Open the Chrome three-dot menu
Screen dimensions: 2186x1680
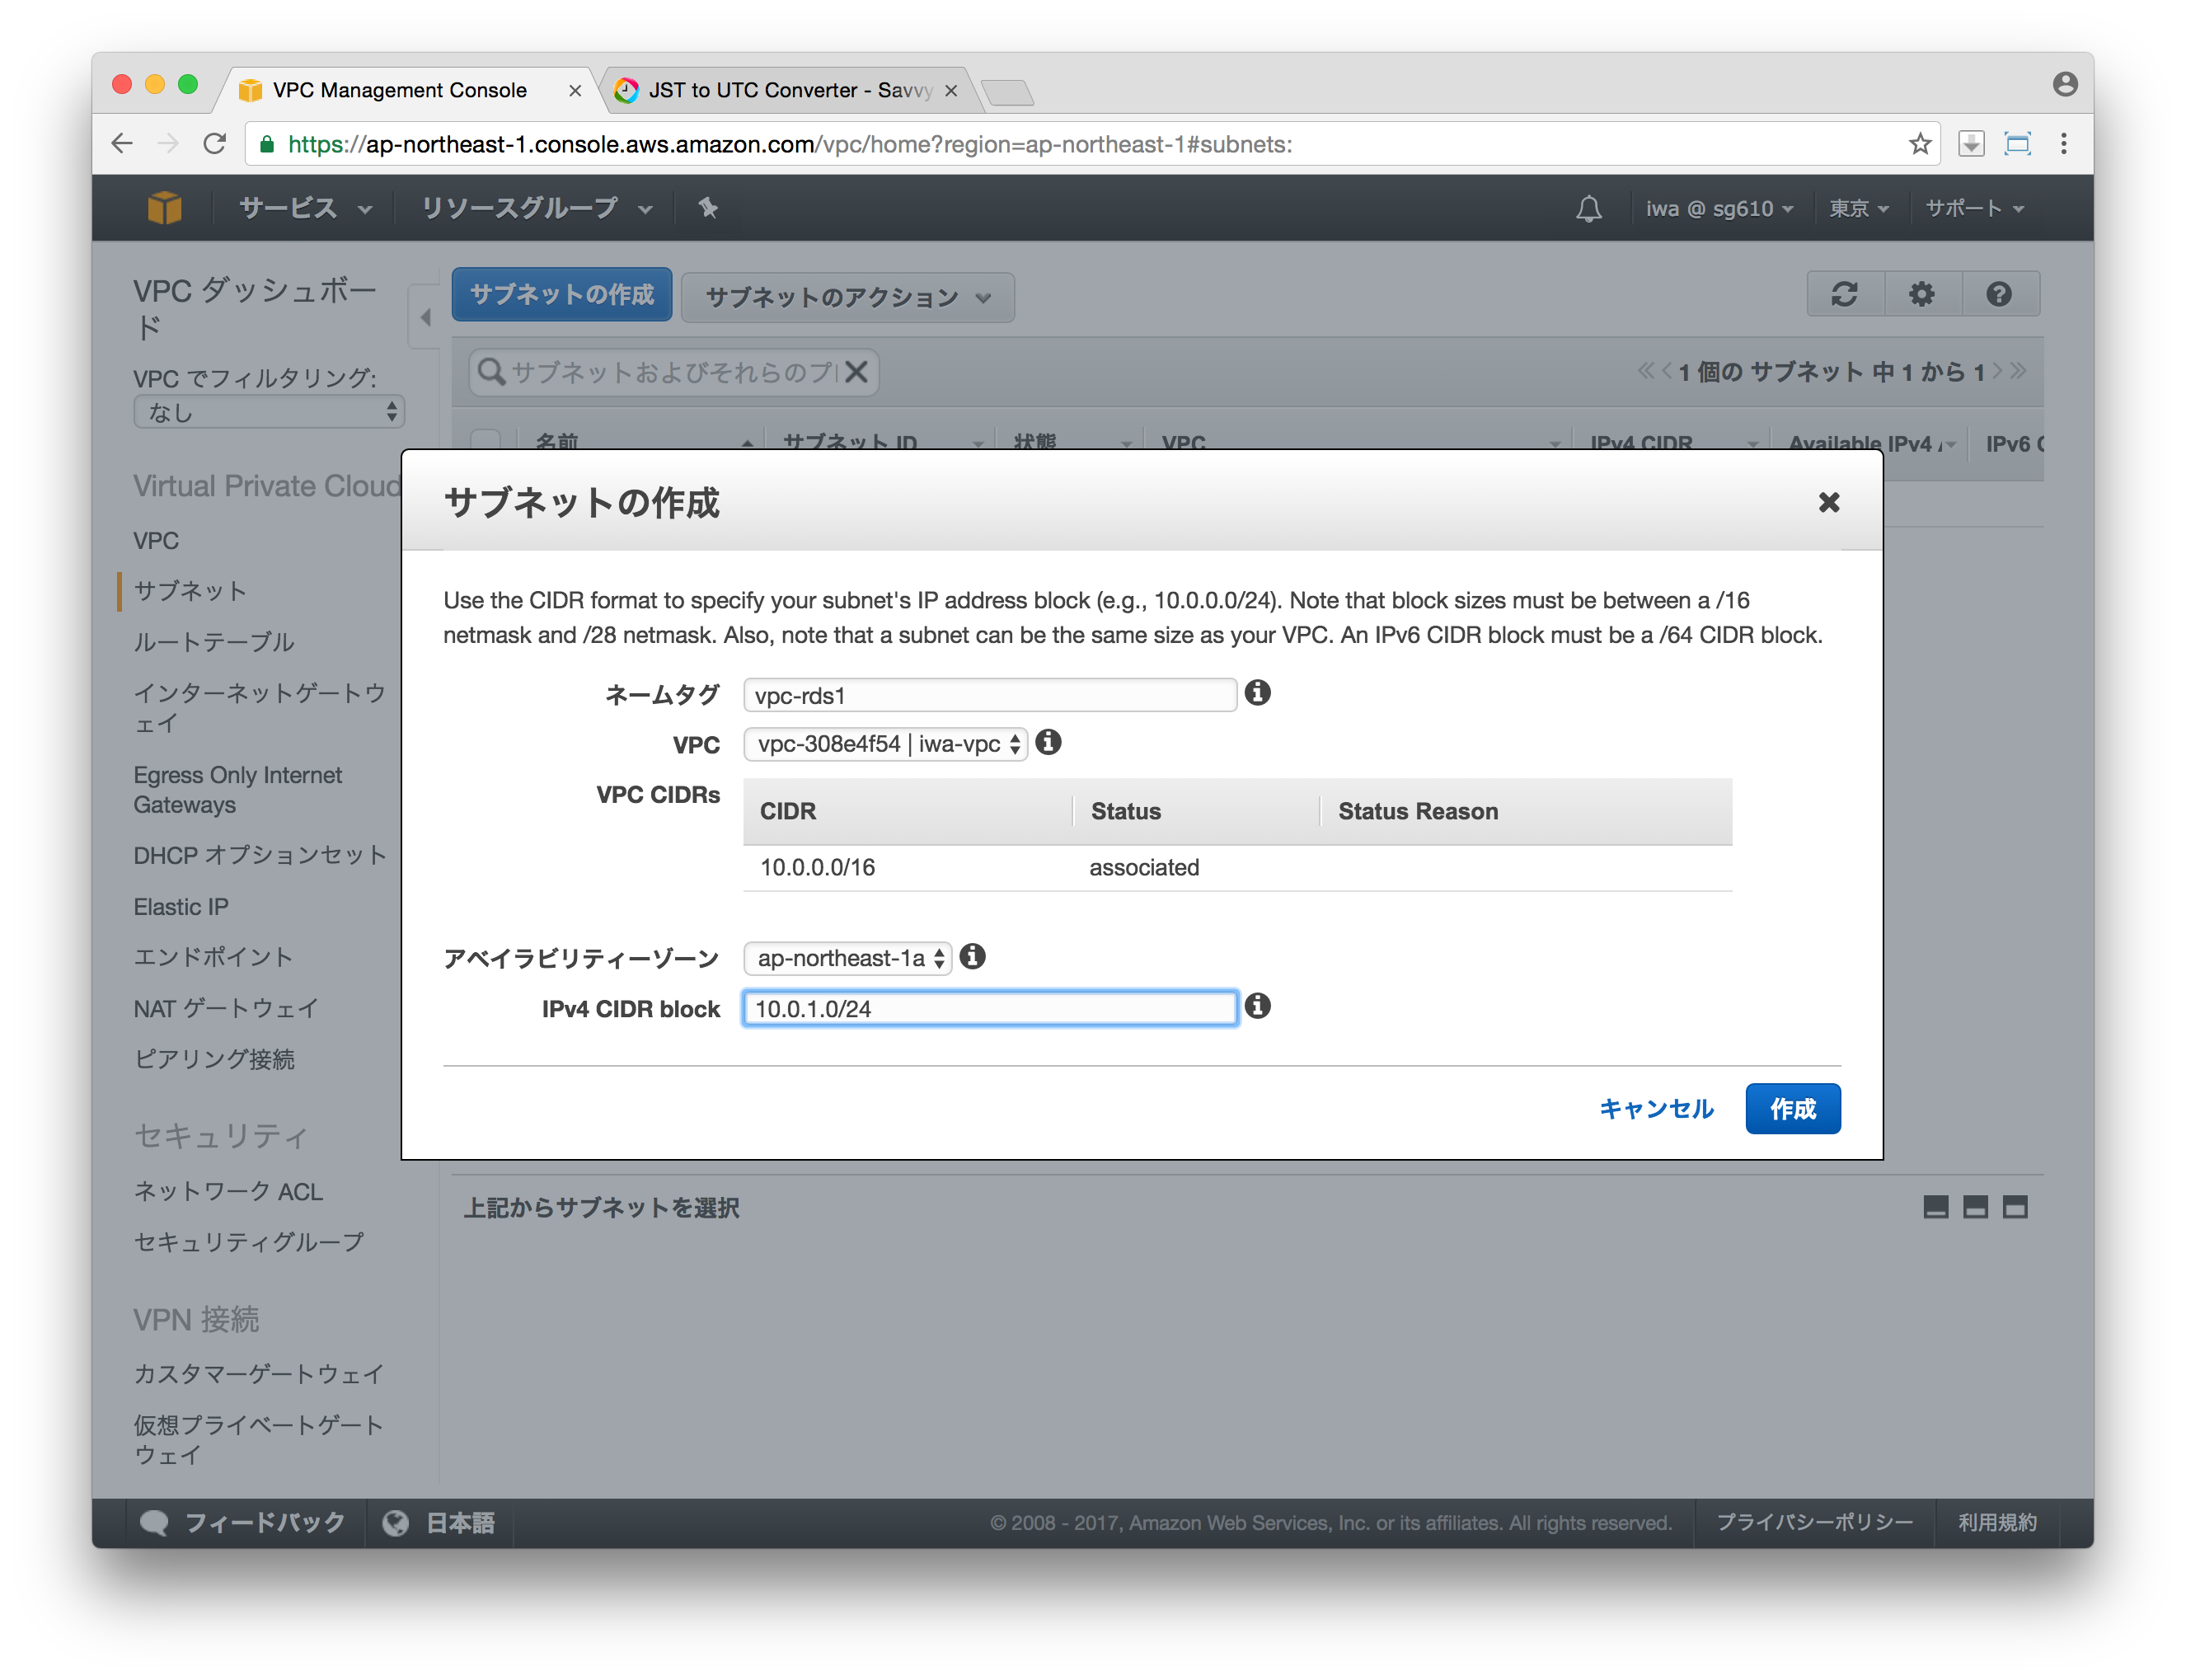click(x=2063, y=144)
